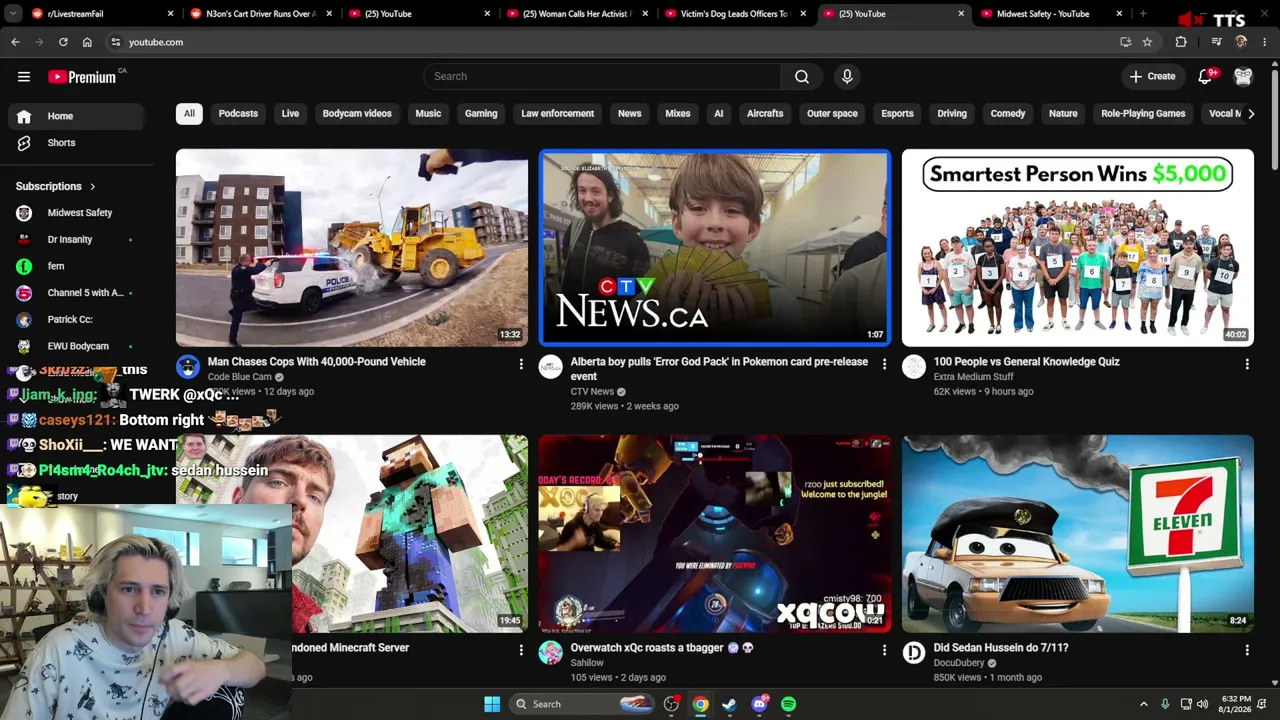
Task: Switch to the Woman Calls Her Activist tab
Action: click(x=579, y=14)
